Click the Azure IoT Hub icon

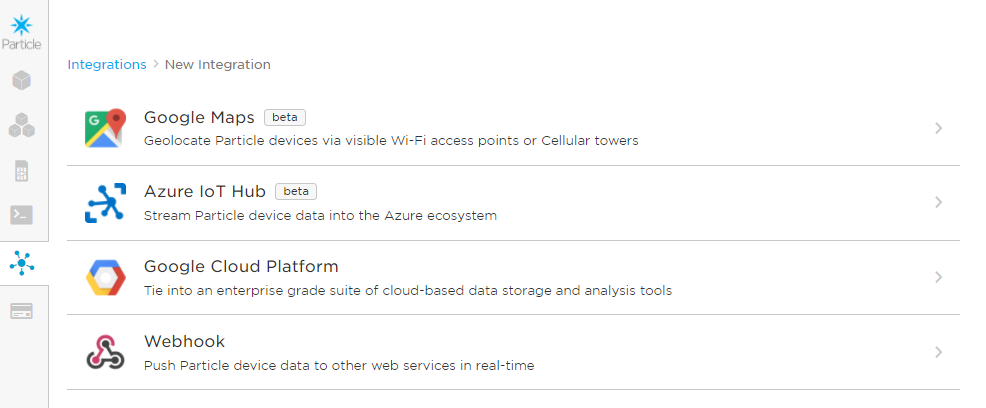[105, 203]
